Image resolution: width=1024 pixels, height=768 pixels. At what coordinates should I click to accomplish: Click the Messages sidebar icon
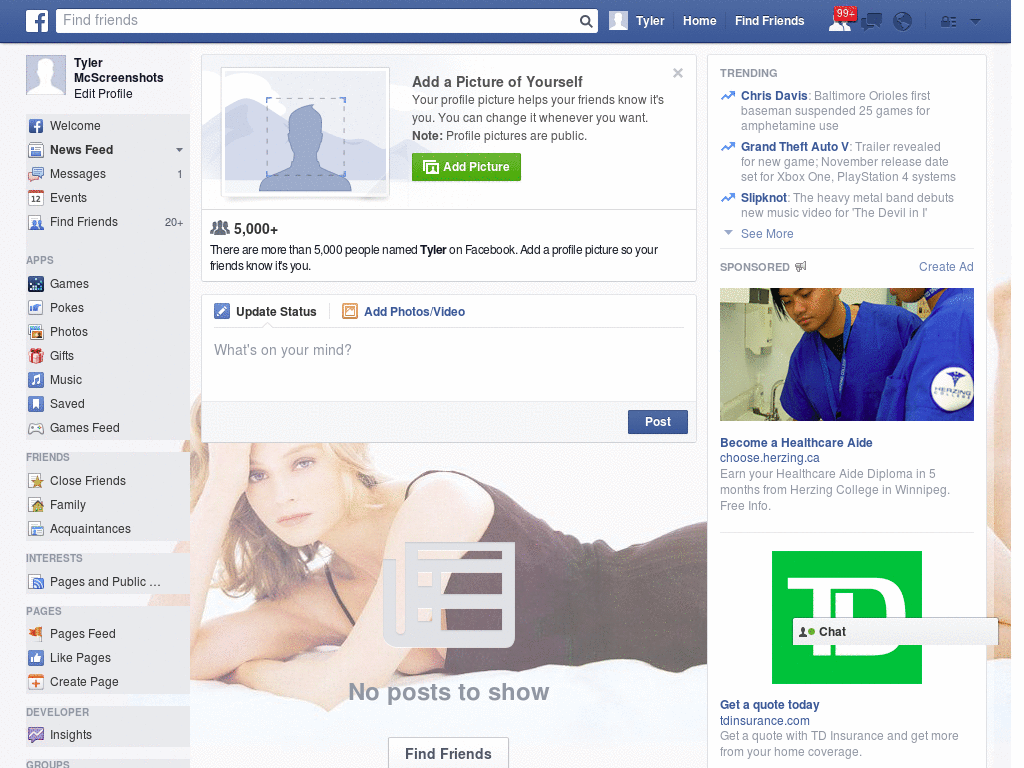click(x=36, y=174)
